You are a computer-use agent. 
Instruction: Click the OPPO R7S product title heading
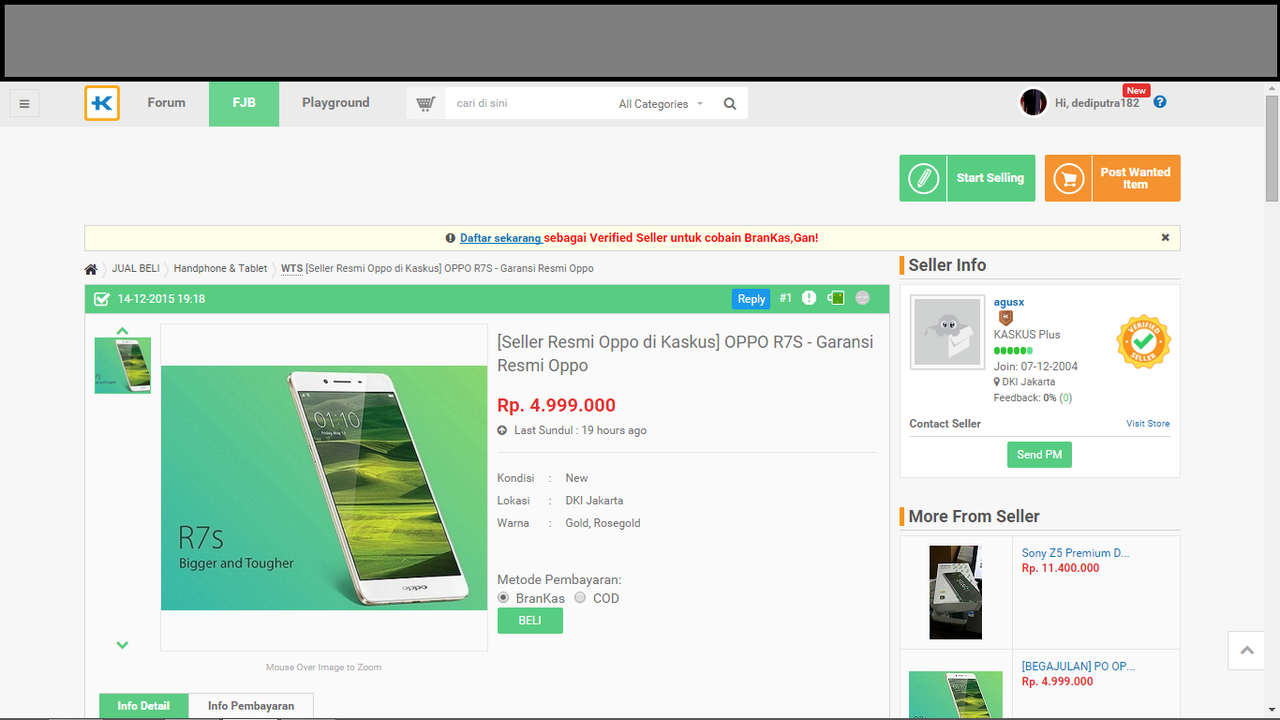tap(685, 353)
